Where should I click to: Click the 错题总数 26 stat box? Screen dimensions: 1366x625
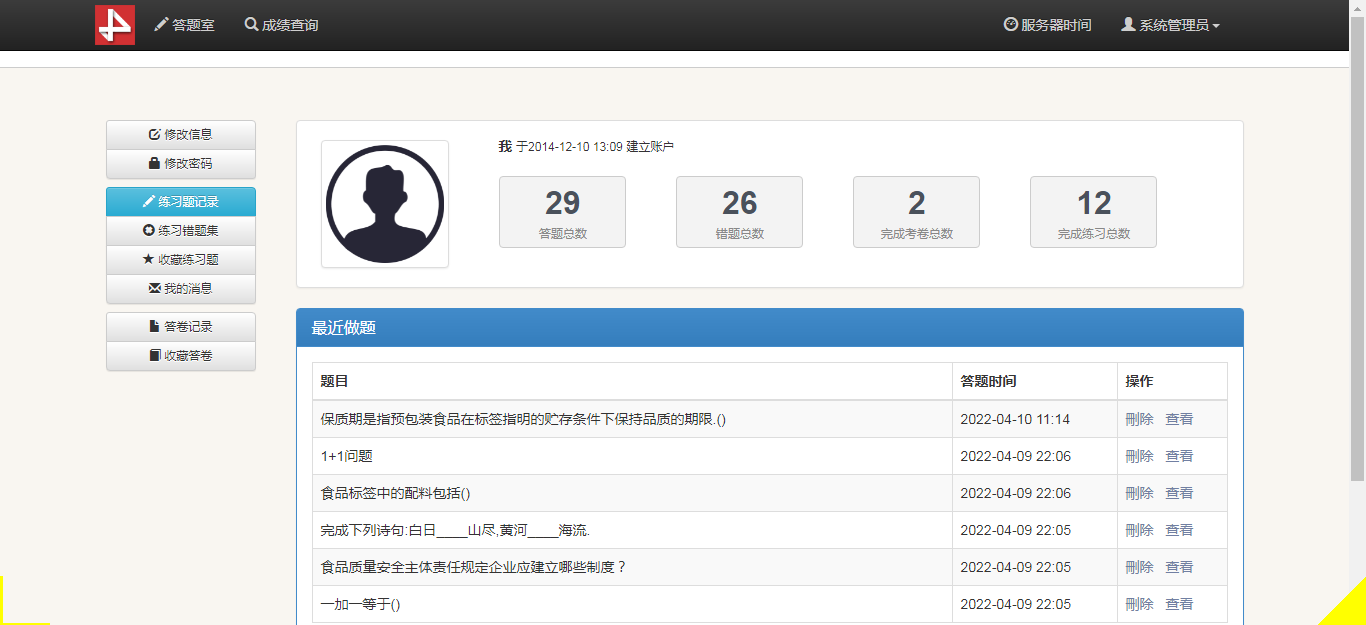click(739, 212)
